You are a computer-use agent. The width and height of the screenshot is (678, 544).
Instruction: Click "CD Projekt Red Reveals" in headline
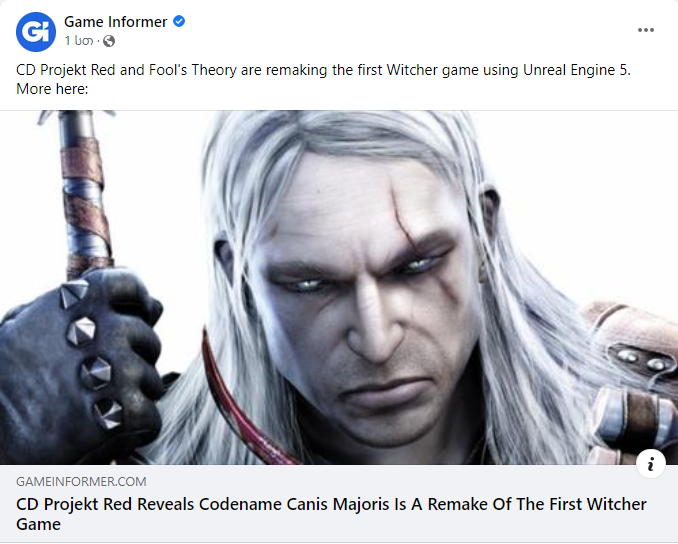click(x=105, y=504)
